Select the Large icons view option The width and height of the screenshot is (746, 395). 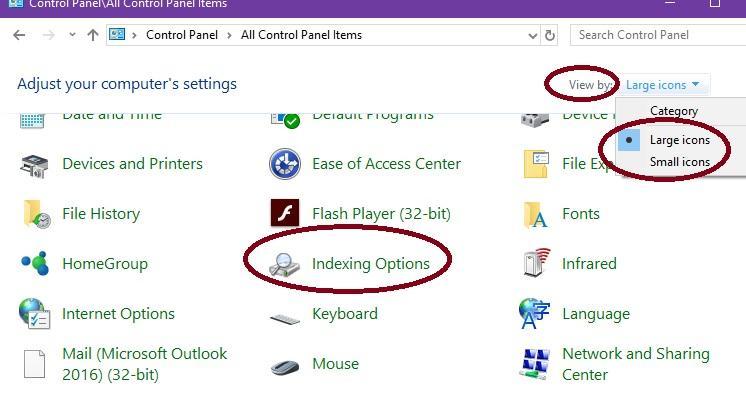[679, 140]
